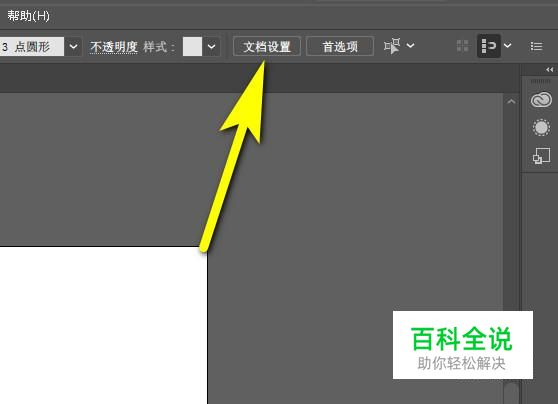
Task: Click the 文档设置 button
Action: point(267,46)
